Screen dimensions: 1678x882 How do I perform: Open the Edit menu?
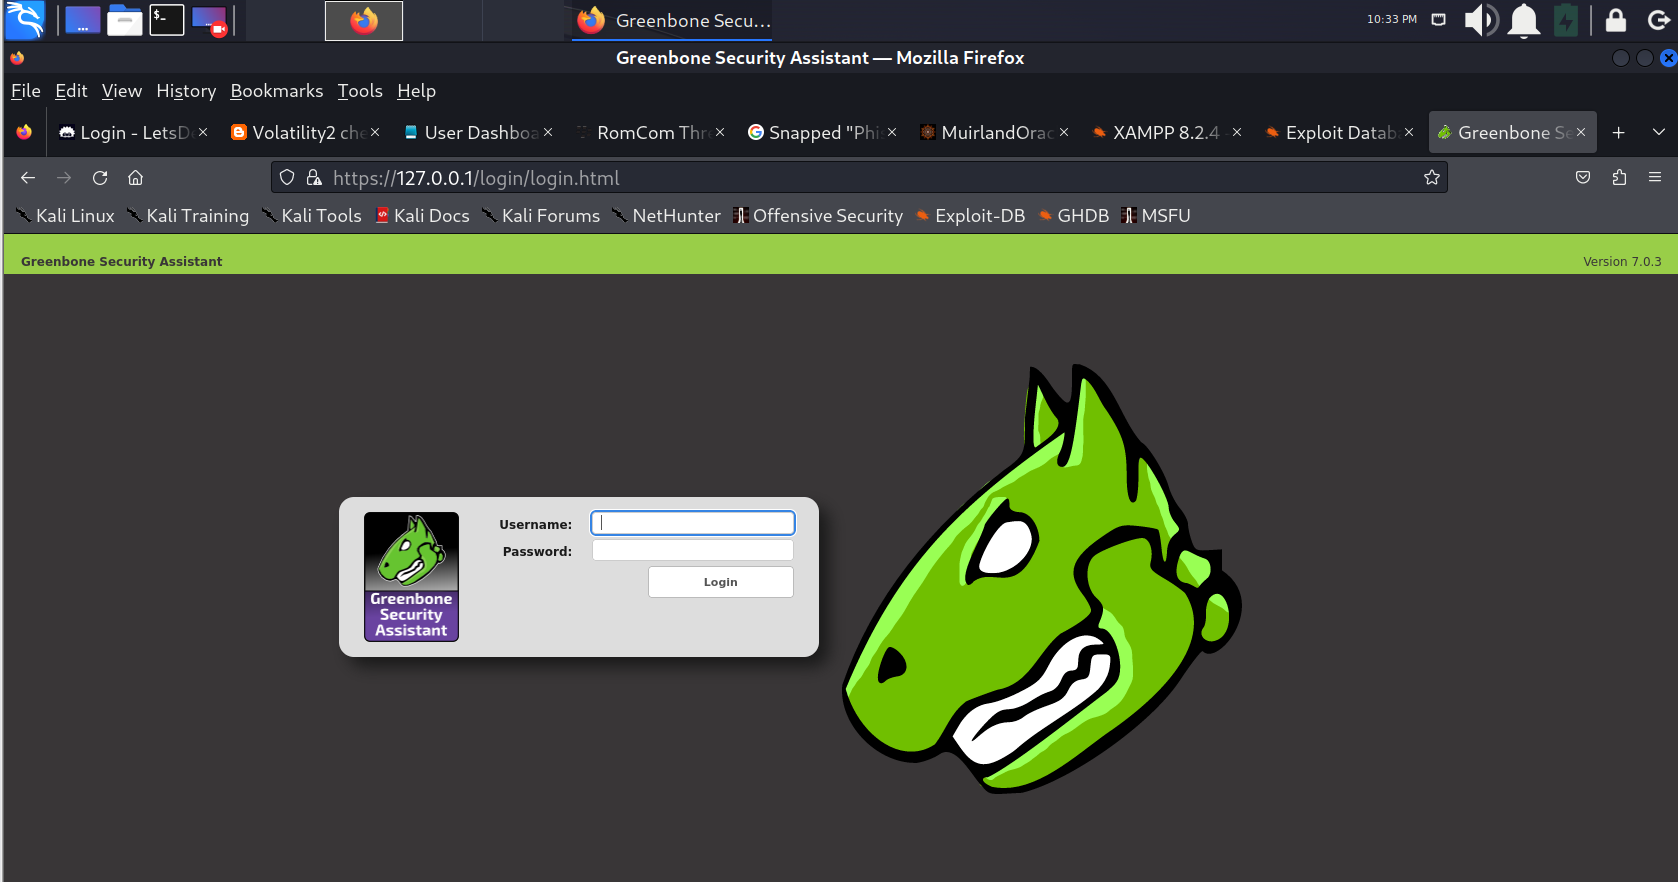click(71, 91)
